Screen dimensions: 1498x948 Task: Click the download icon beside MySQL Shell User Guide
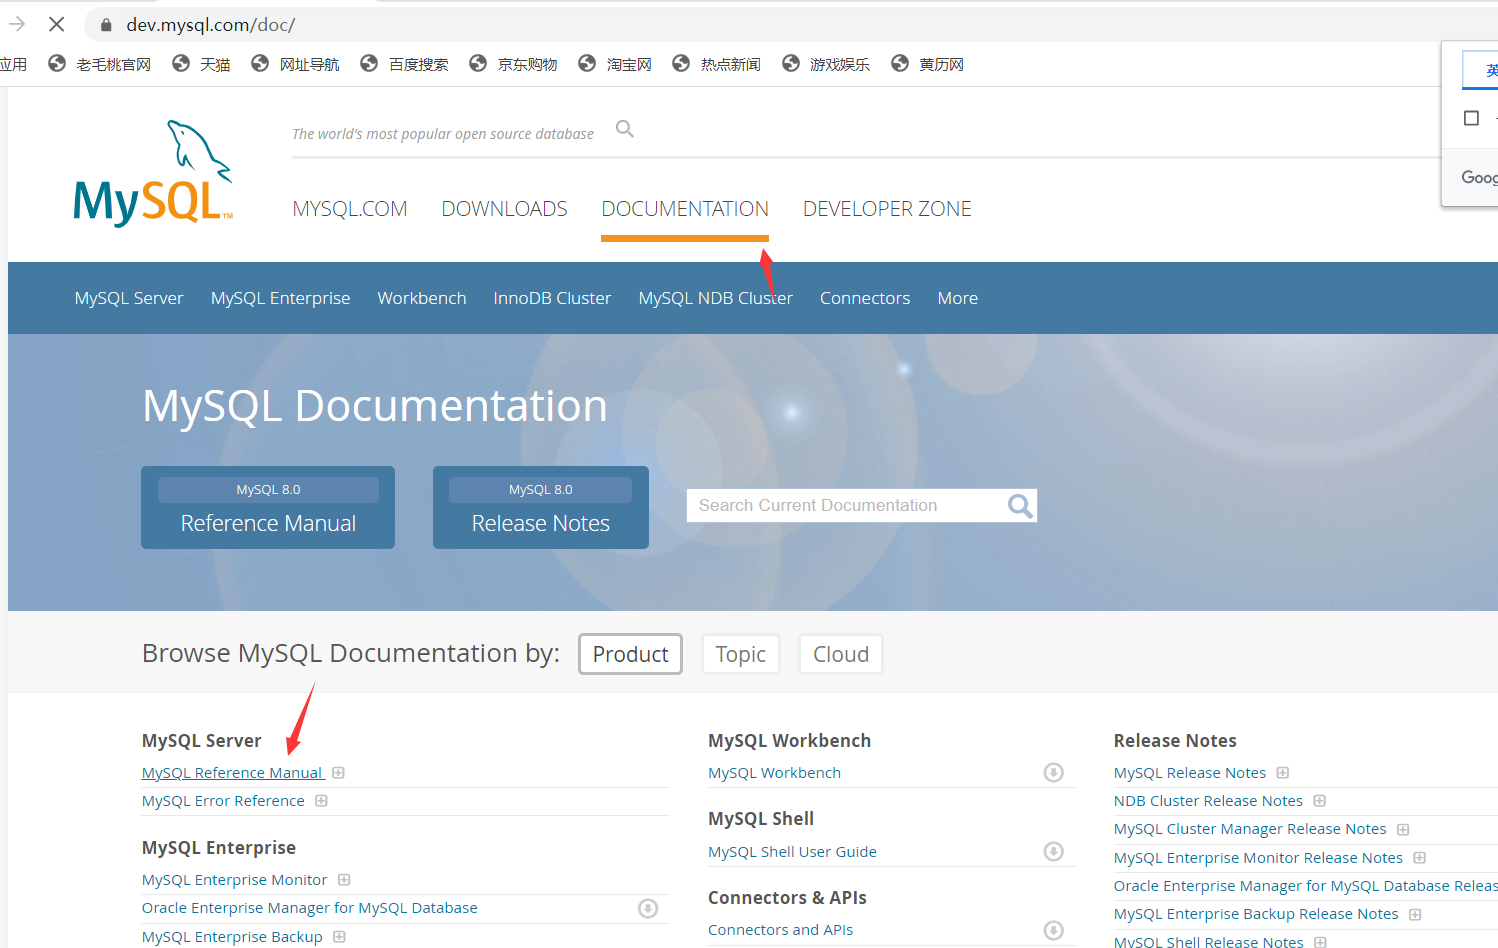tap(1053, 851)
